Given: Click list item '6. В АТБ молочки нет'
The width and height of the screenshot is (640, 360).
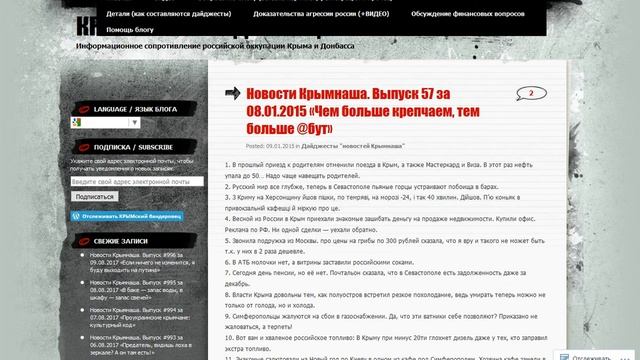Looking at the screenshot, I should click(x=319, y=262).
